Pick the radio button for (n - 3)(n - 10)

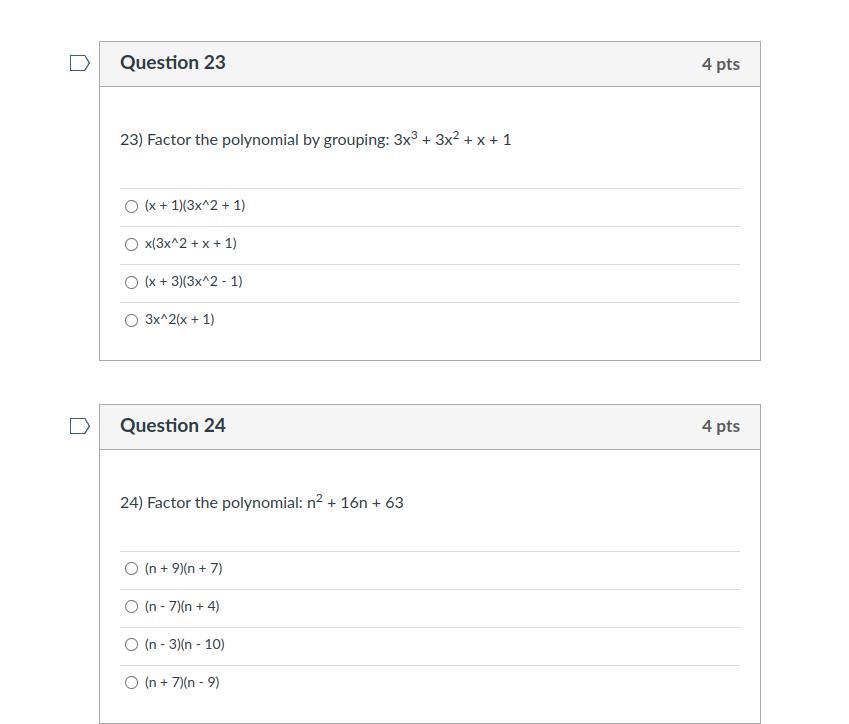pos(132,644)
